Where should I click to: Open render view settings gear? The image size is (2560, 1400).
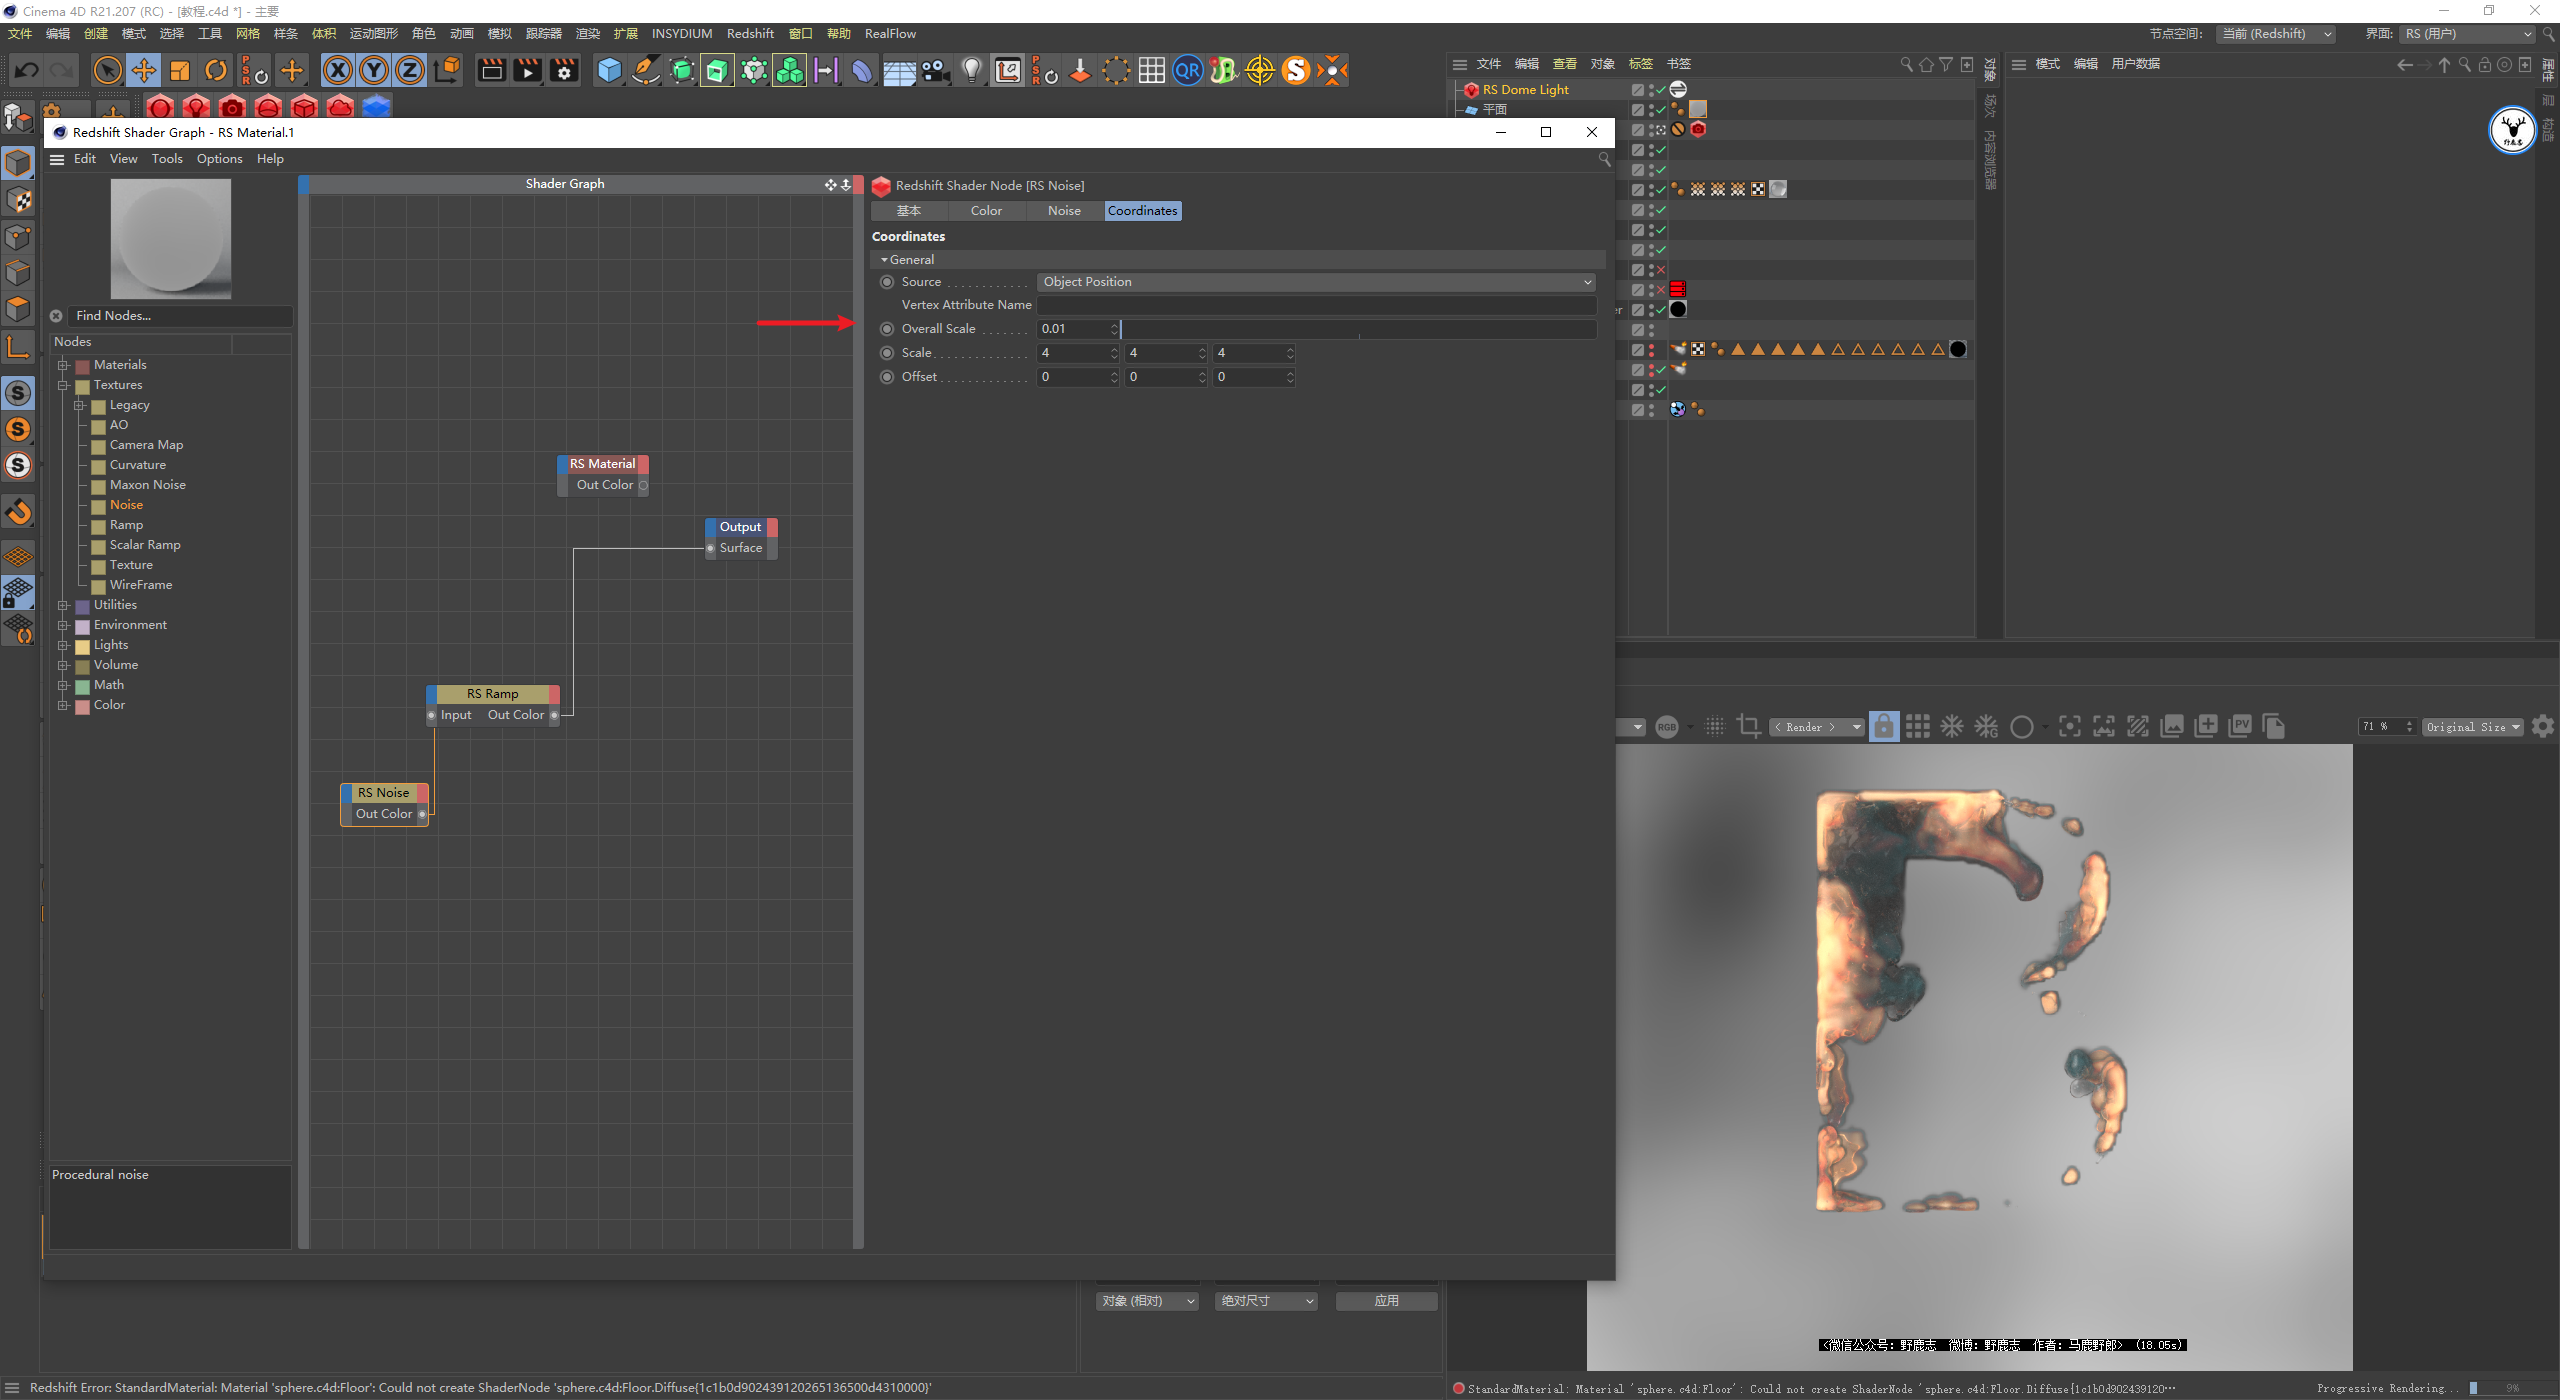click(x=2543, y=727)
